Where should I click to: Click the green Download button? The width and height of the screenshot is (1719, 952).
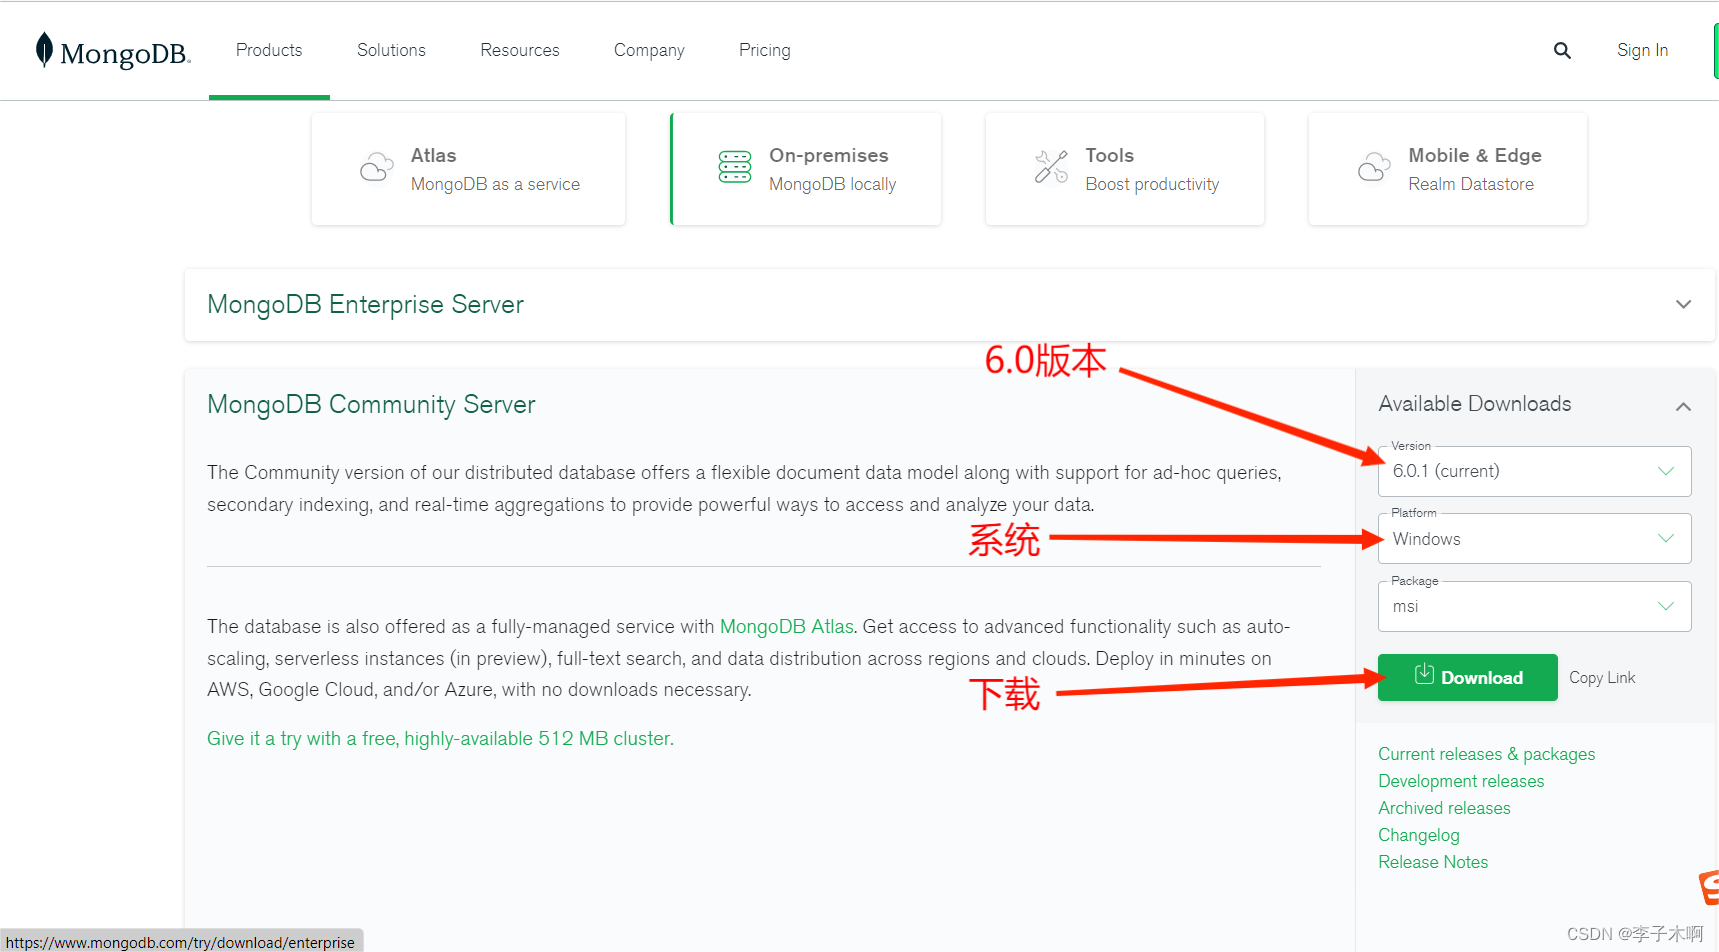pyautogui.click(x=1468, y=677)
